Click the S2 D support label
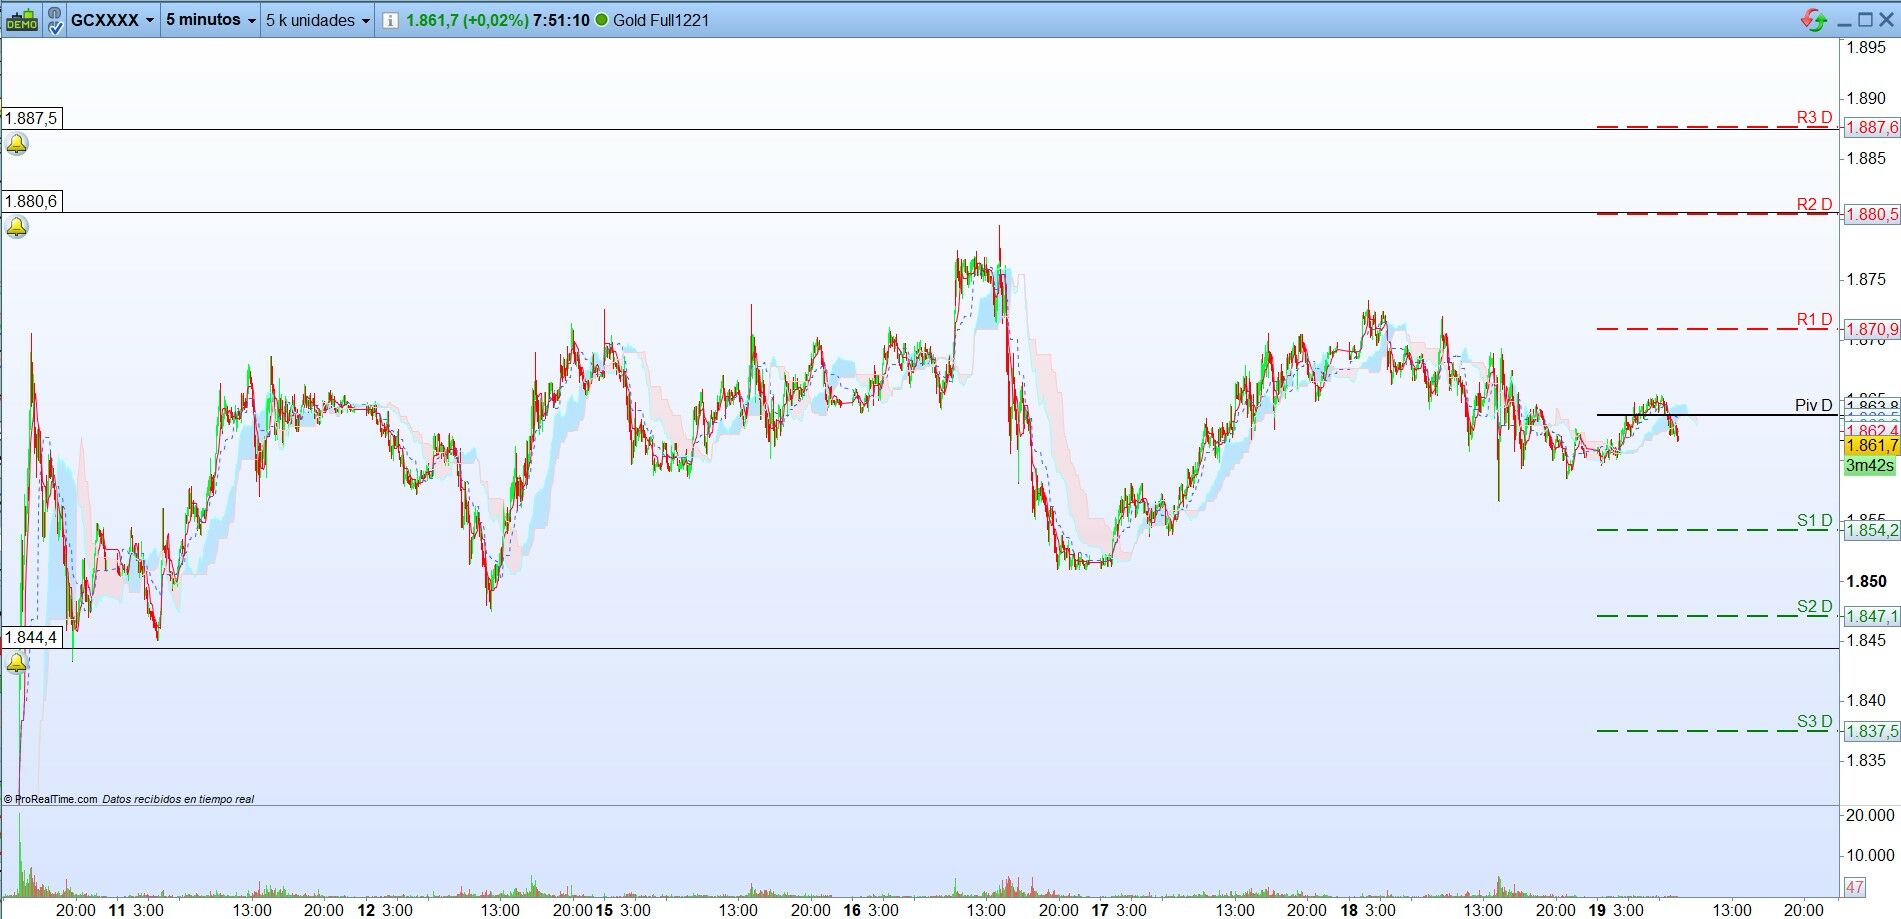This screenshot has height=919, width=1901. coord(1814,607)
